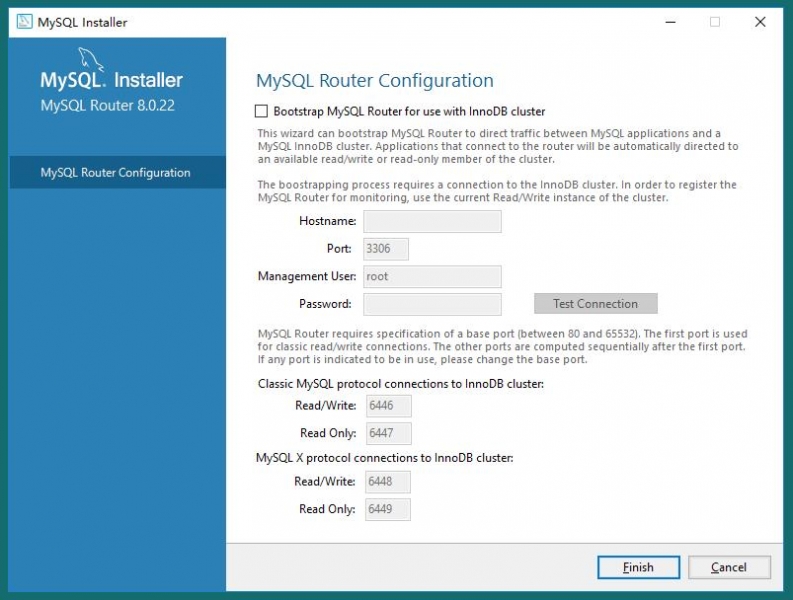Focus the Port field showing 3306
This screenshot has width=793, height=600.
tap(386, 249)
